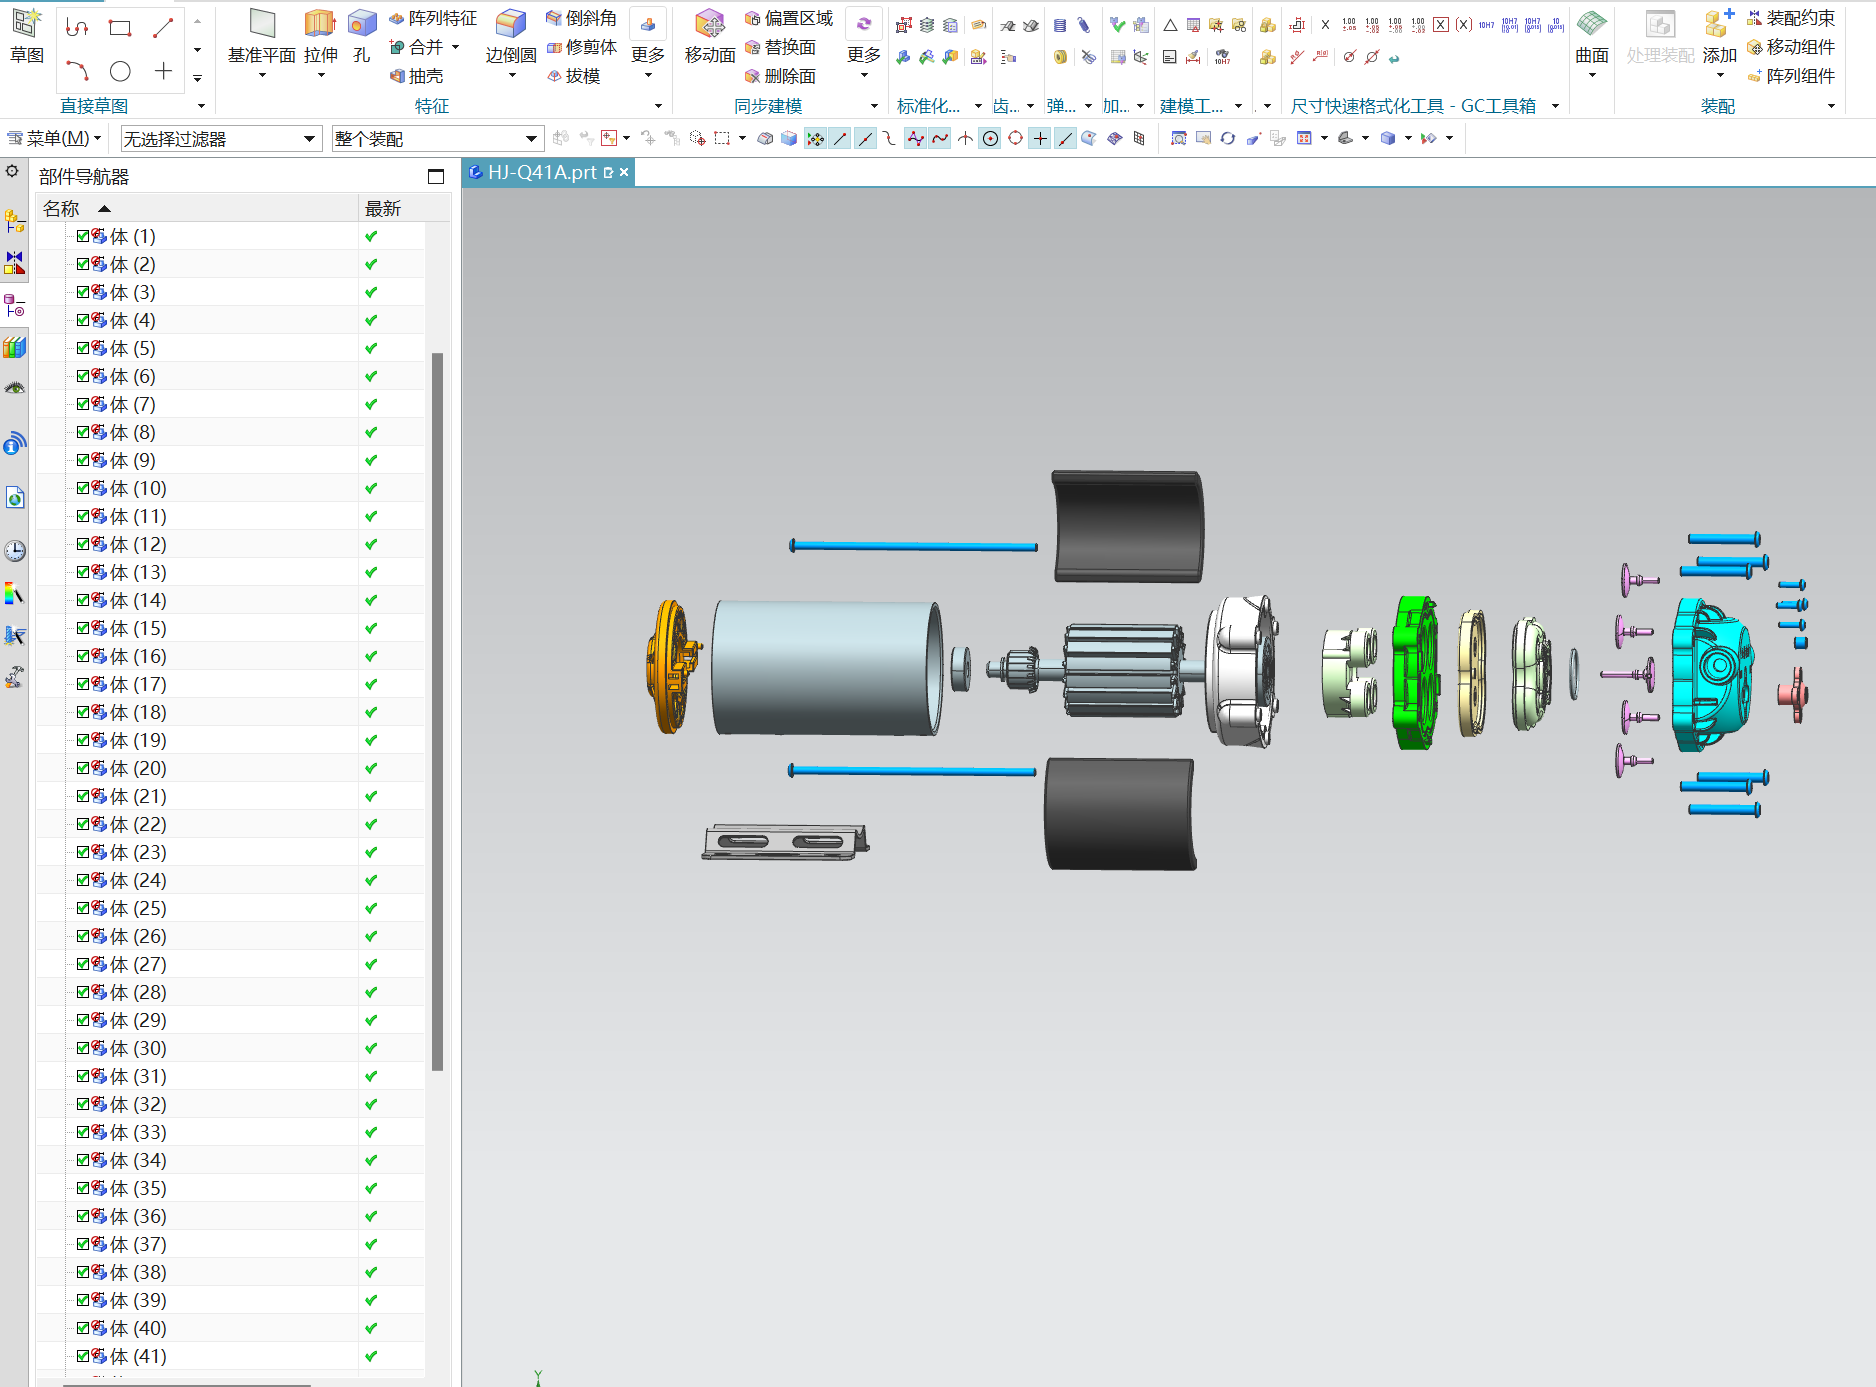This screenshot has height=1387, width=1876.
Task: Expand the 标准化 group dropdown arrow
Action: point(978,106)
